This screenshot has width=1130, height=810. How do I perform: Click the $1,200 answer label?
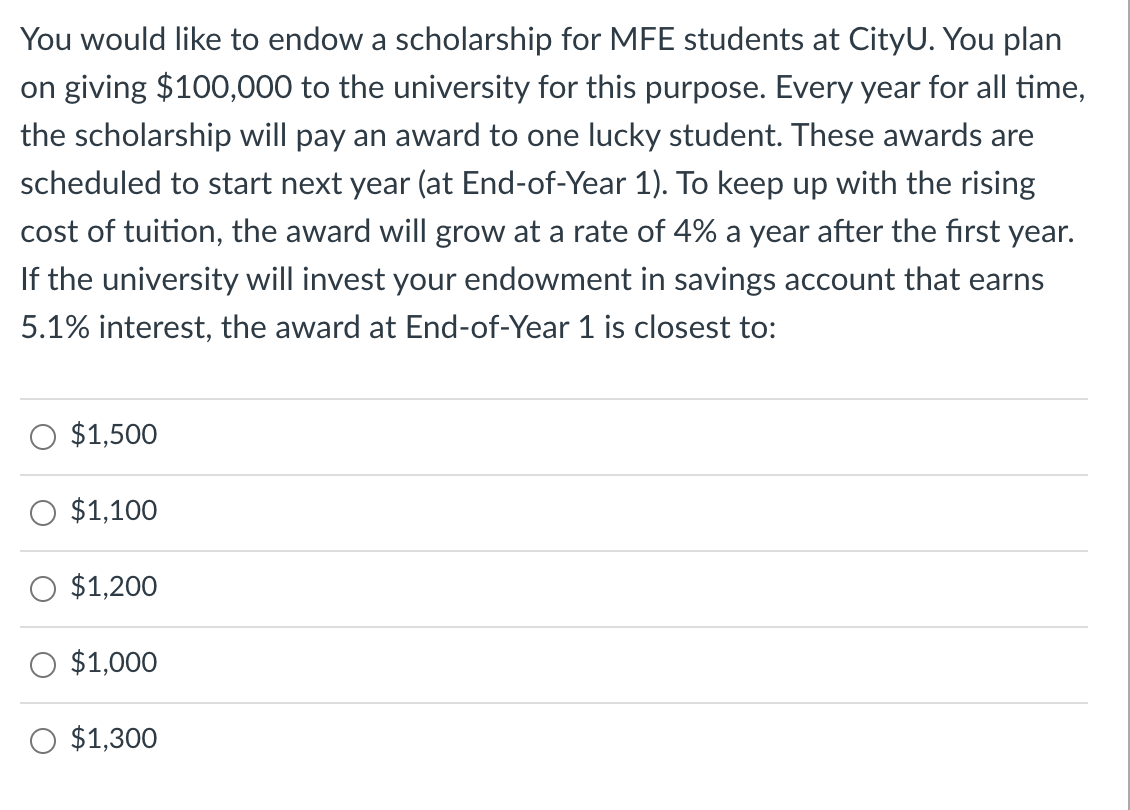(x=112, y=587)
